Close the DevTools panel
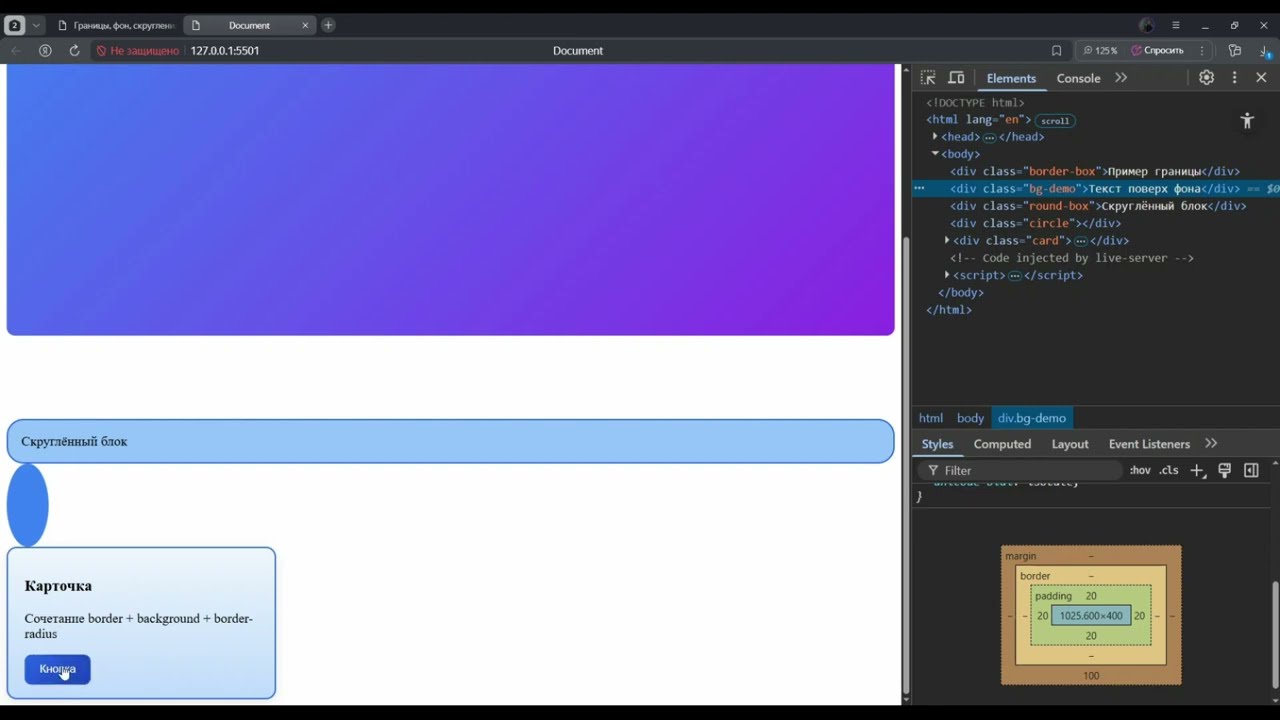The height and width of the screenshot is (720, 1280). tap(1261, 78)
